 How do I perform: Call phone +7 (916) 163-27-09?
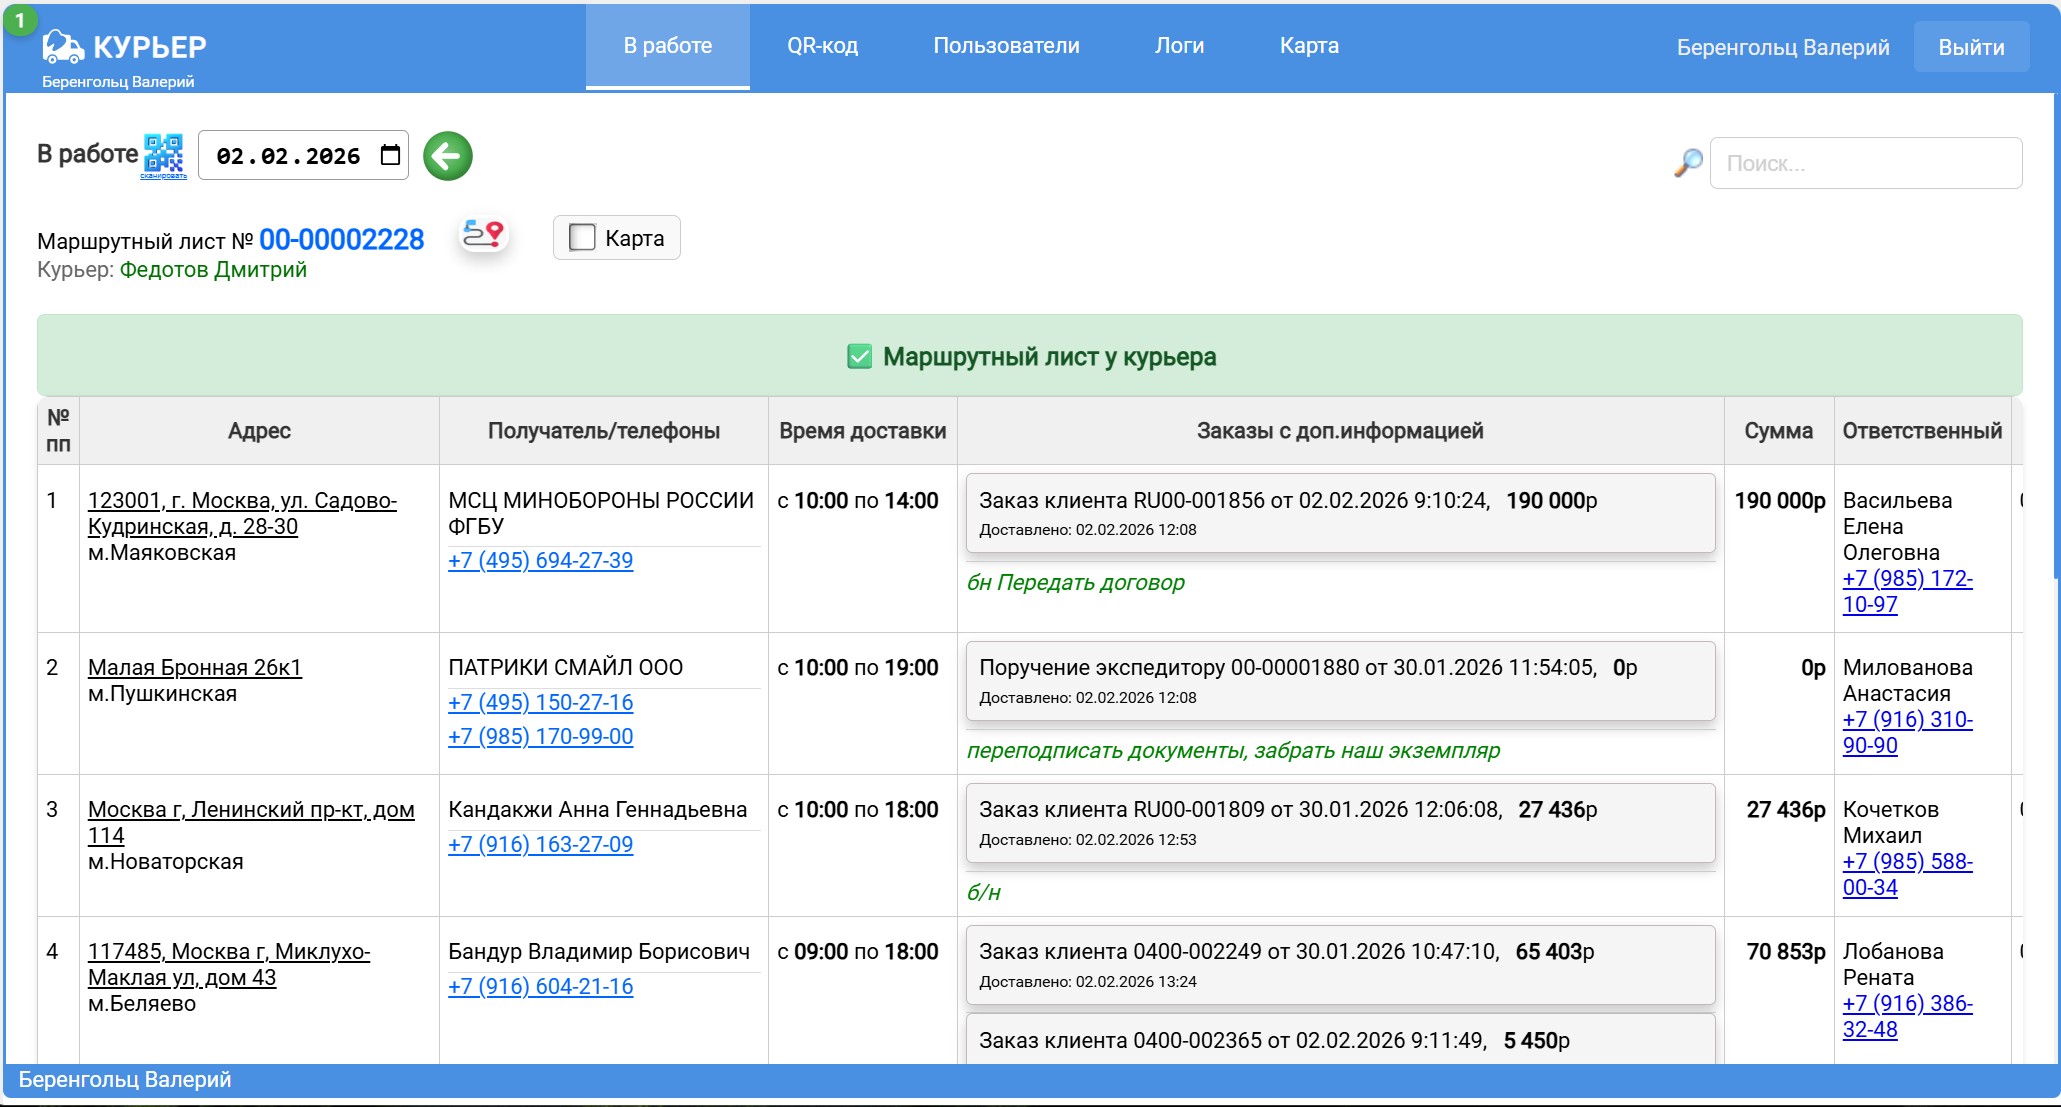pyautogui.click(x=540, y=844)
